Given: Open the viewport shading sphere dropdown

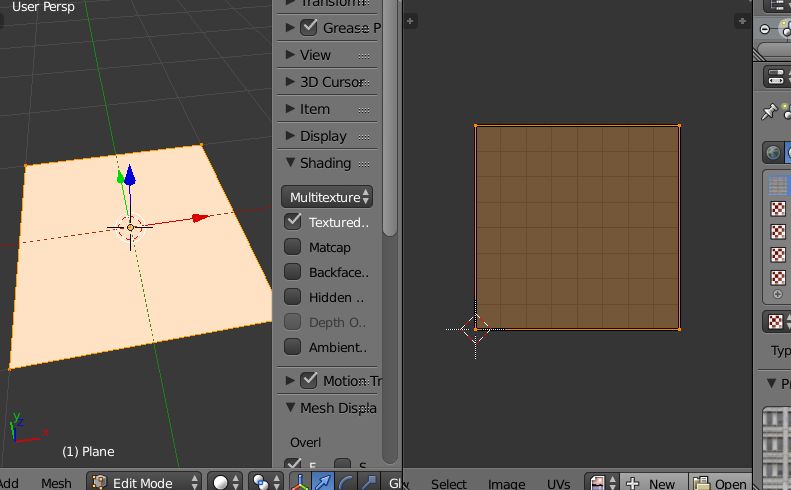Looking at the screenshot, I should coord(225,482).
